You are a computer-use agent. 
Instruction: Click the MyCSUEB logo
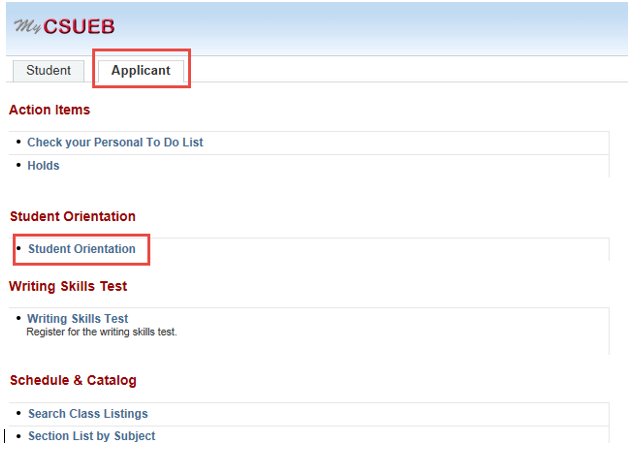pyautogui.click(x=65, y=27)
